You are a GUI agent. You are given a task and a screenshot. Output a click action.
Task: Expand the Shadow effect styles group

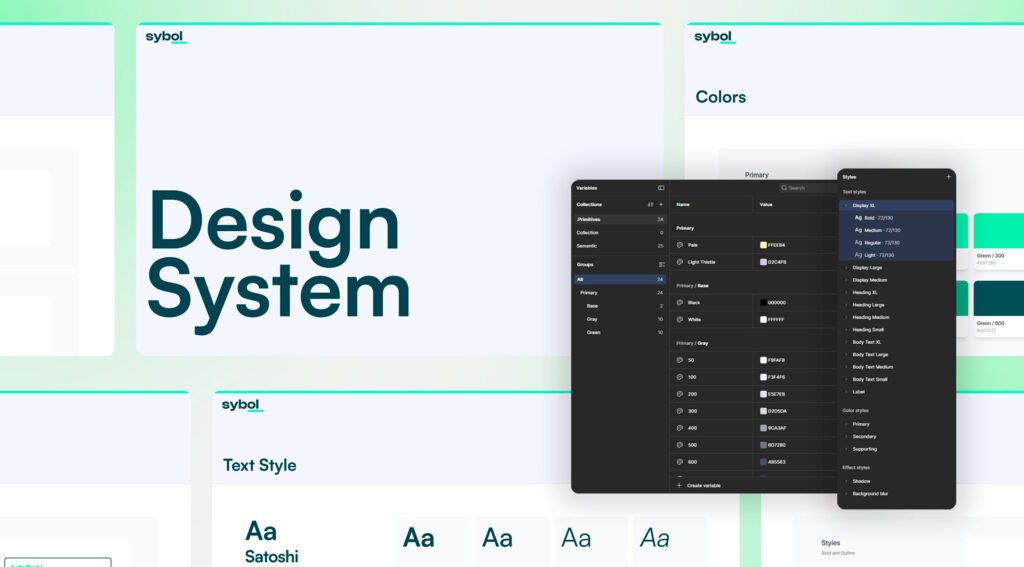pyautogui.click(x=846, y=481)
